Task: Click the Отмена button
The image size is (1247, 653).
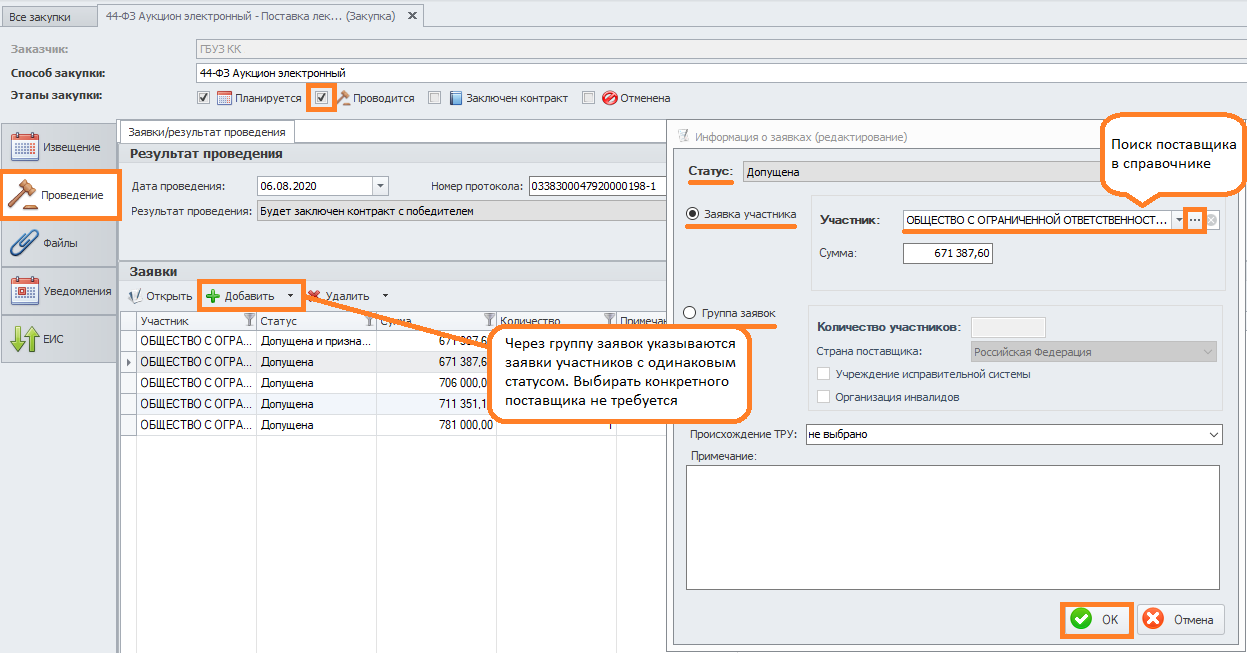Action: click(1179, 619)
